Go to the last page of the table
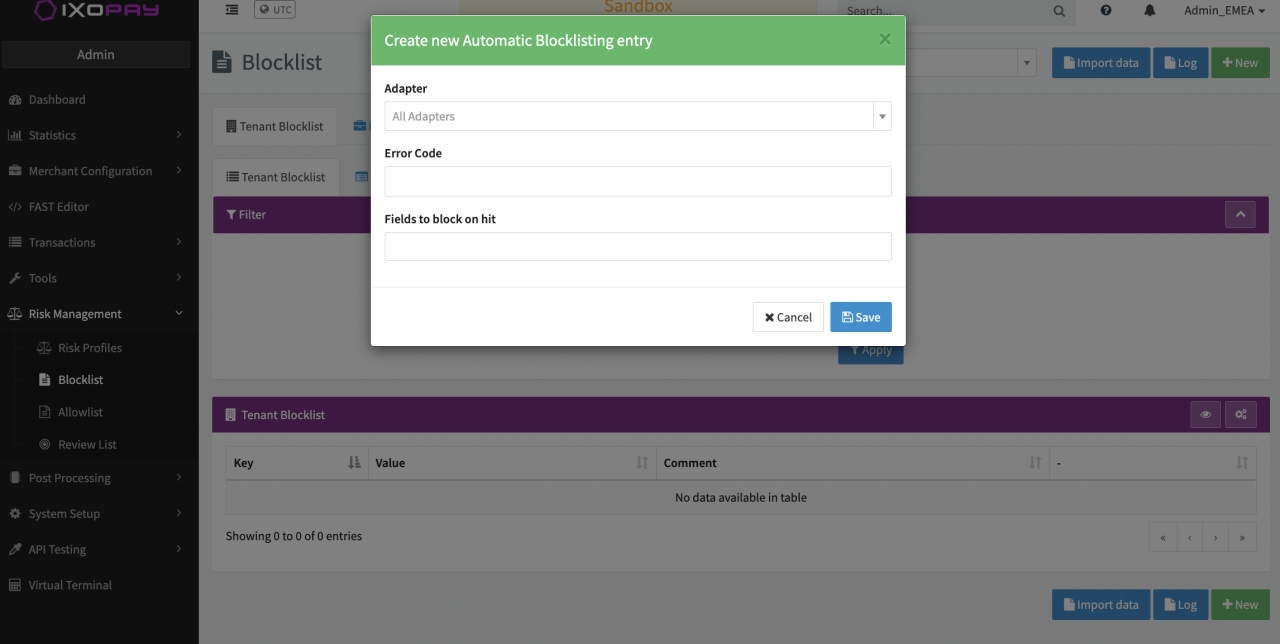 point(1242,537)
